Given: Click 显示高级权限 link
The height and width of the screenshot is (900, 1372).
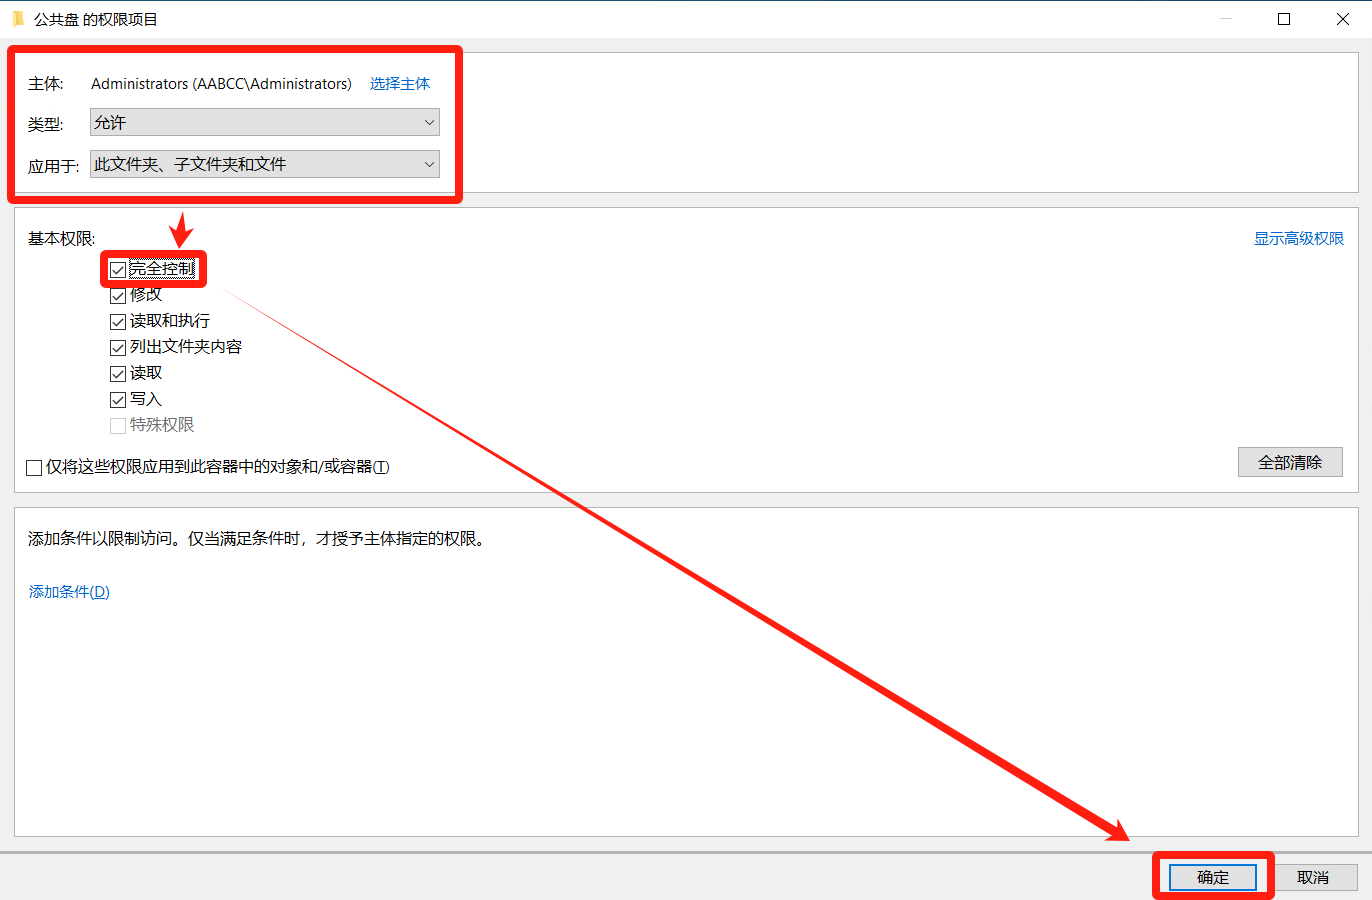Looking at the screenshot, I should point(1299,238).
